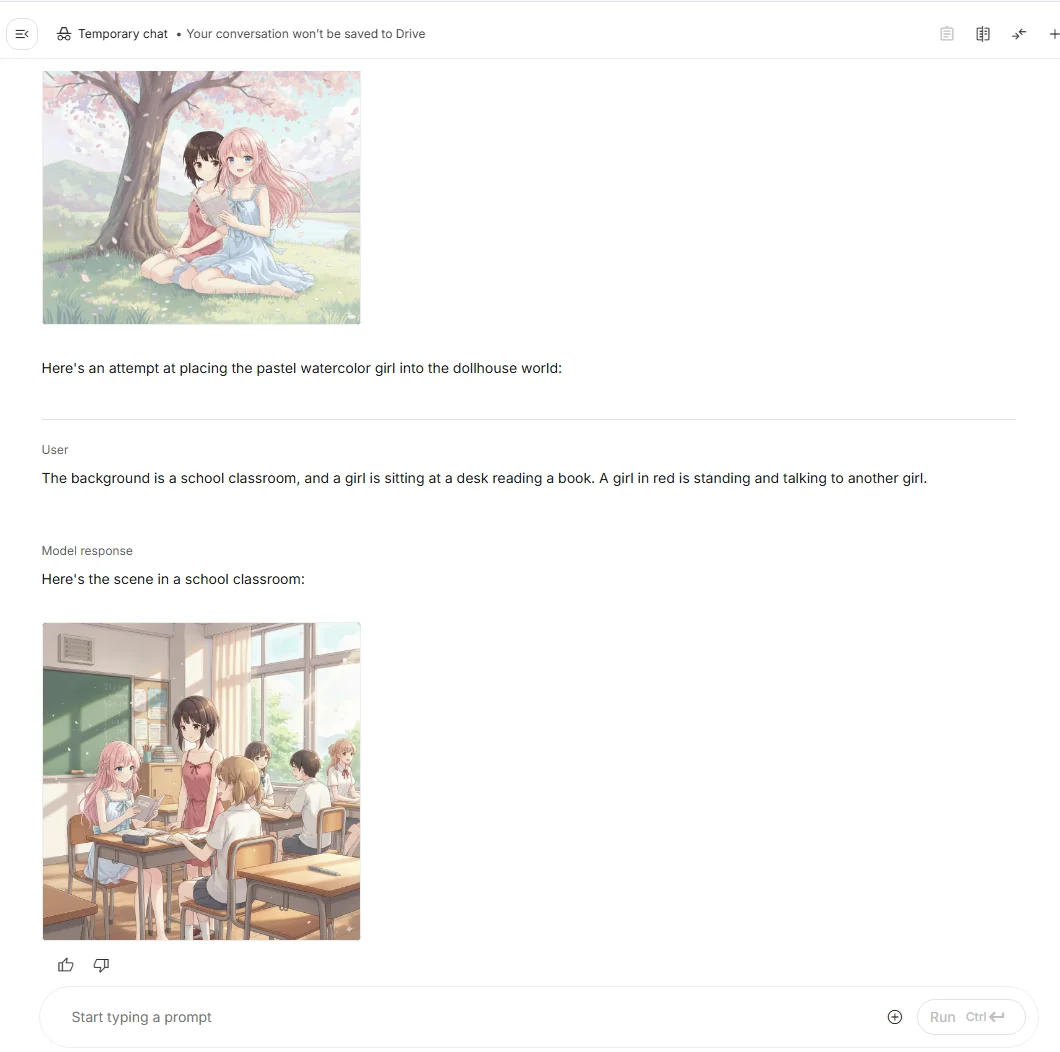Image resolution: width=1060 pixels, height=1052 pixels.
Task: Click "Here's the scene in a school classroom" text
Action: coord(173,579)
